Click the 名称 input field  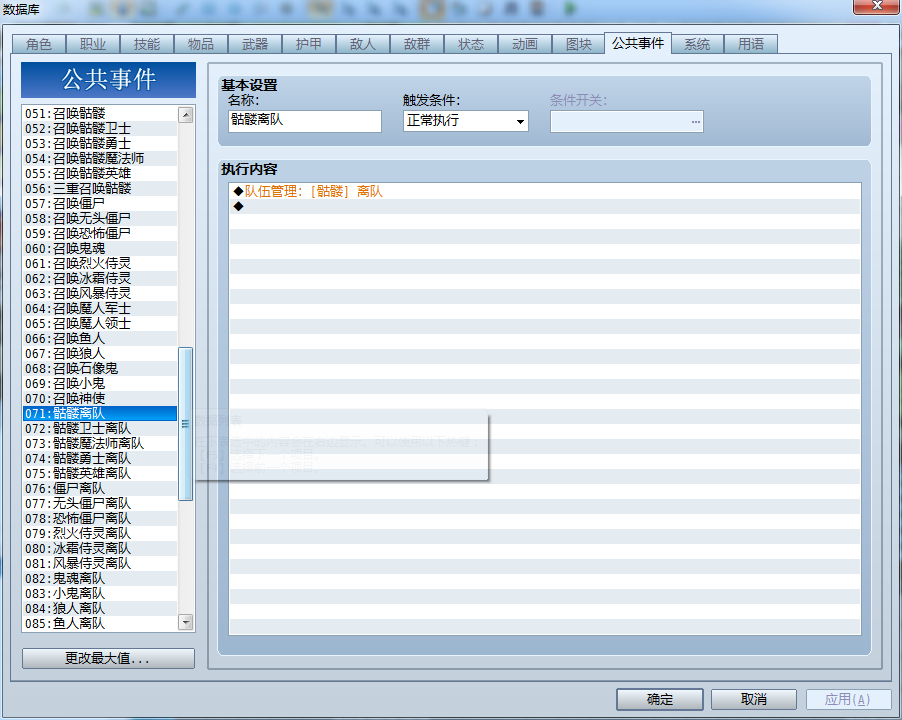pyautogui.click(x=304, y=121)
